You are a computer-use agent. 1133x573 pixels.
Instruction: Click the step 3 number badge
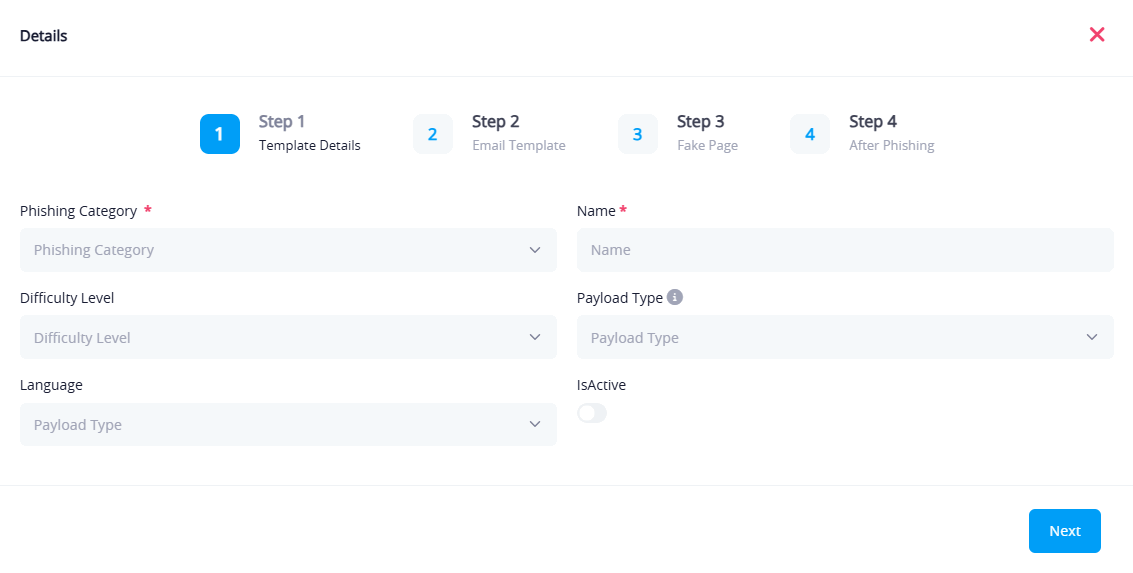pos(637,134)
